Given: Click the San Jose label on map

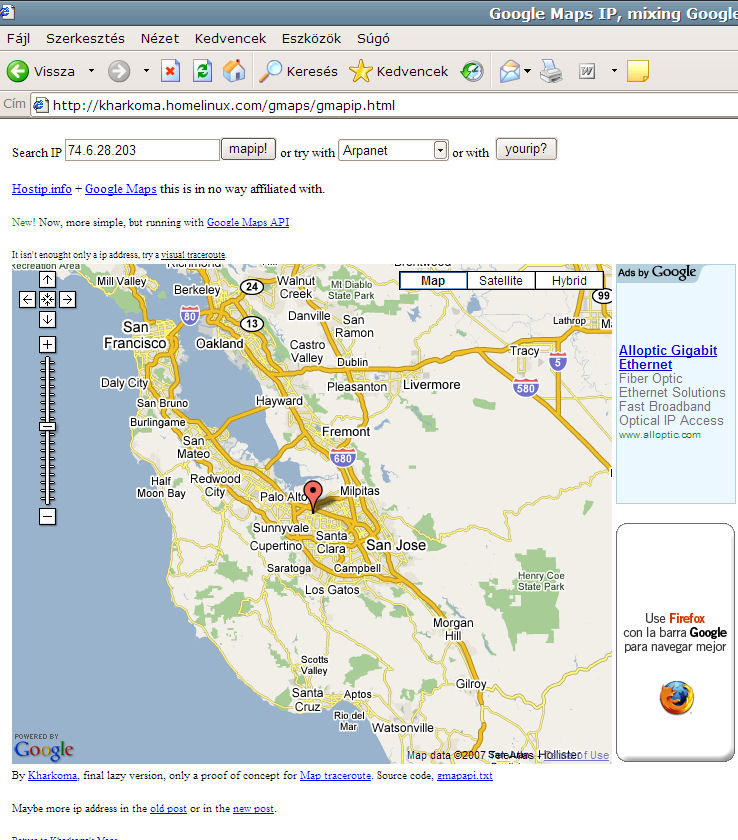Looking at the screenshot, I should tap(396, 545).
